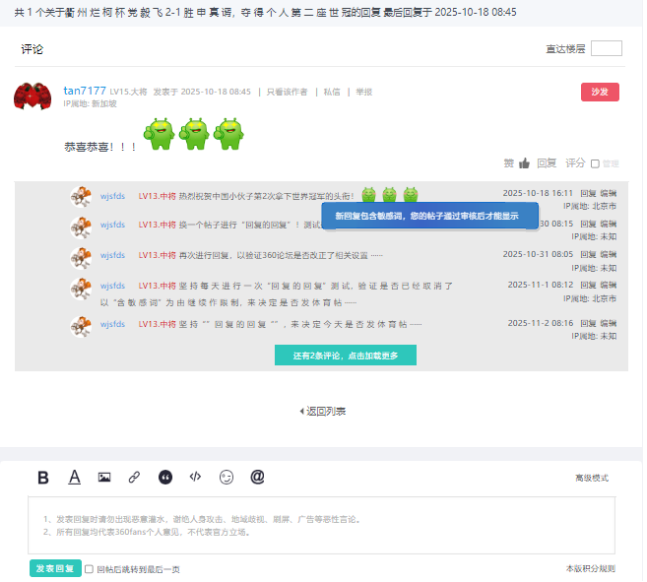647x582 pixels.
Task: Edit the 2025-10-18 16:11 comment
Action: 608,193
